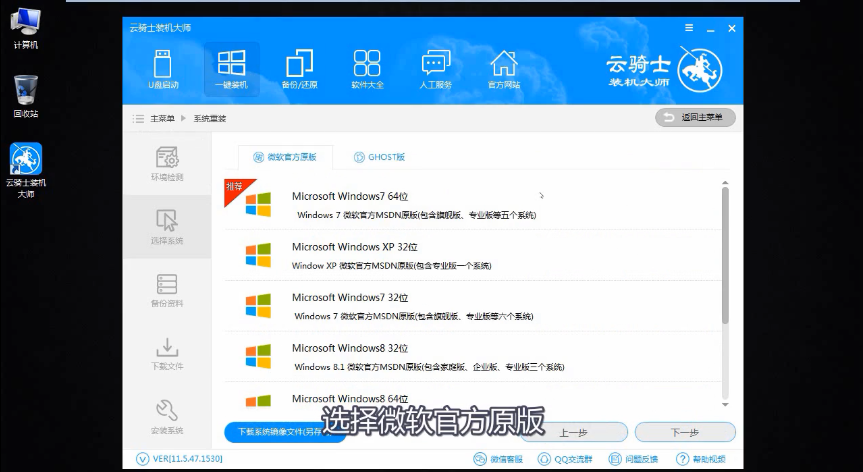Click 主菜单 in the breadcrumb
The width and height of the screenshot is (863, 472).
tap(162, 118)
